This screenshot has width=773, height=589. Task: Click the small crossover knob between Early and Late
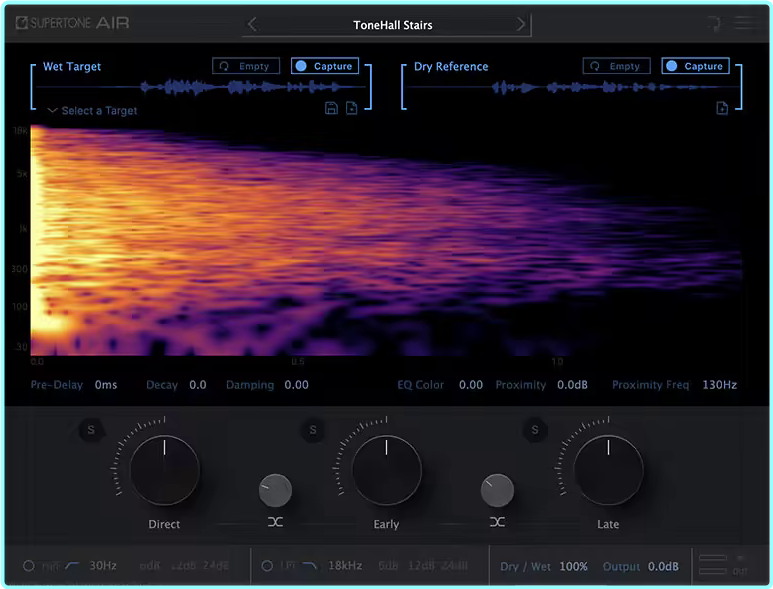(x=497, y=490)
